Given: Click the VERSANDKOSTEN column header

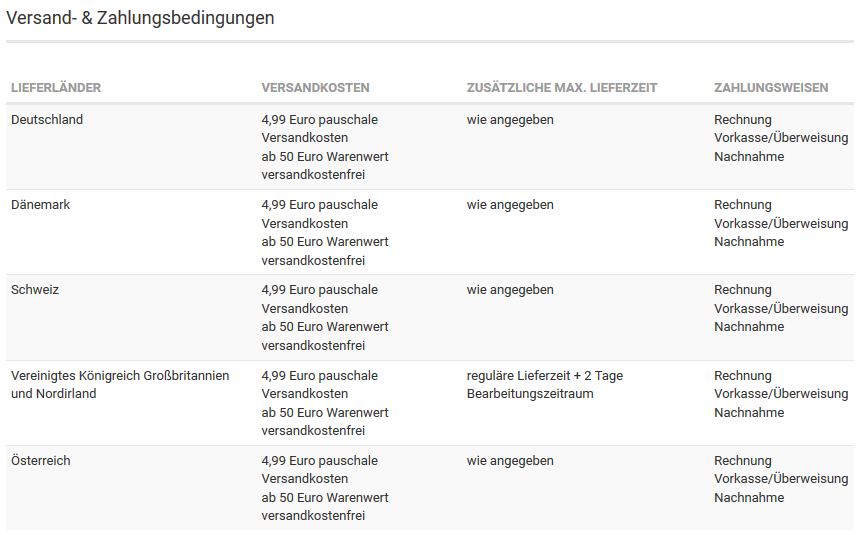Looking at the screenshot, I should 316,88.
